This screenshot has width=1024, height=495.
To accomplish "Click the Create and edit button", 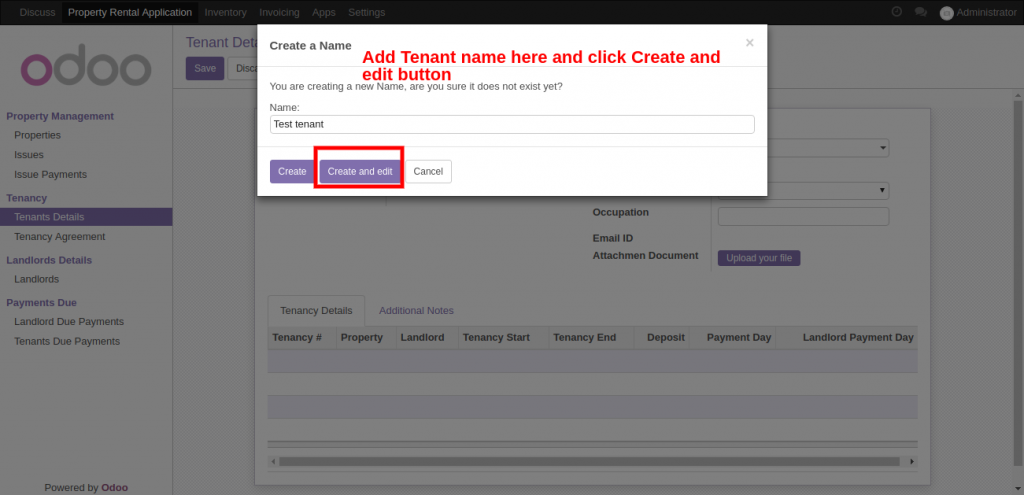I will pyautogui.click(x=360, y=171).
